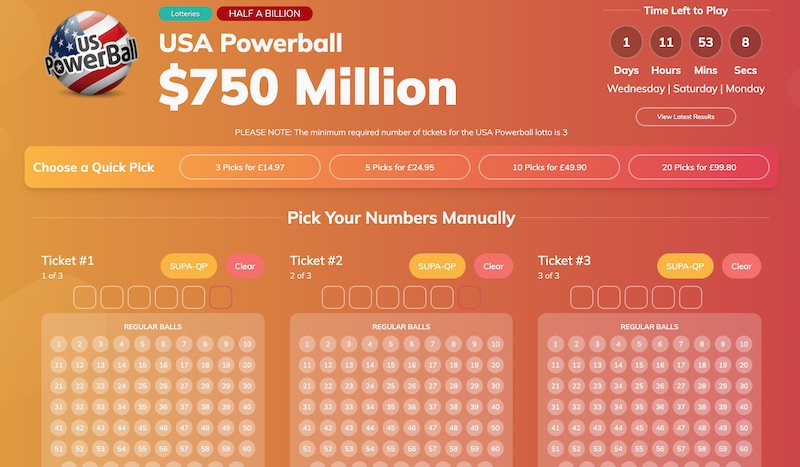Pick ball 44 on Ticket #1
Image resolution: width=800 pixels, height=467 pixels.
(x=123, y=428)
